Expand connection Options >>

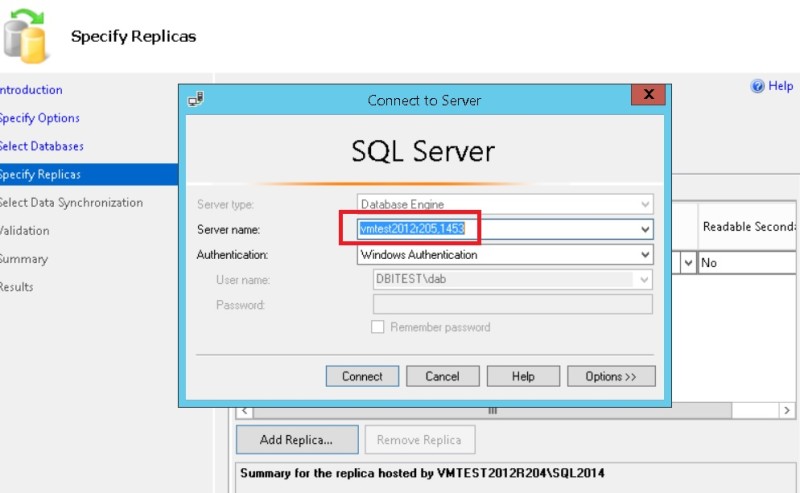[611, 376]
